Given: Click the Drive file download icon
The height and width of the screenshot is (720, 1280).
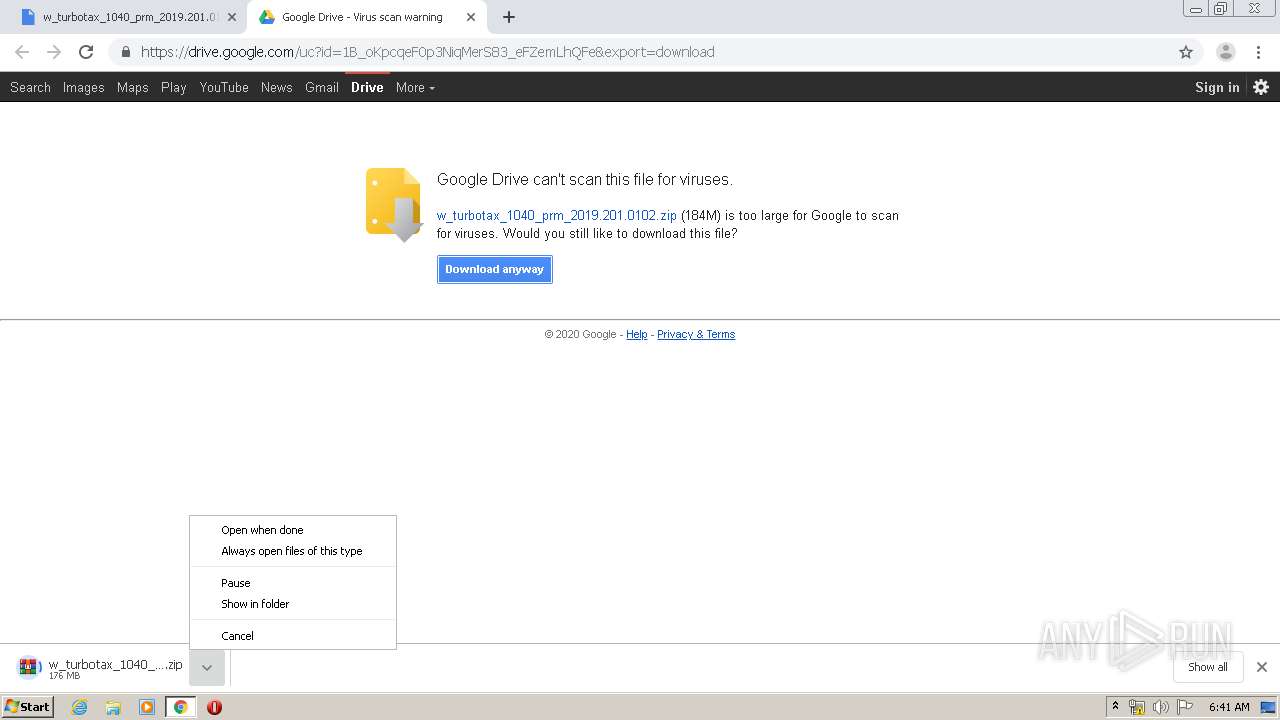Looking at the screenshot, I should click(x=394, y=205).
